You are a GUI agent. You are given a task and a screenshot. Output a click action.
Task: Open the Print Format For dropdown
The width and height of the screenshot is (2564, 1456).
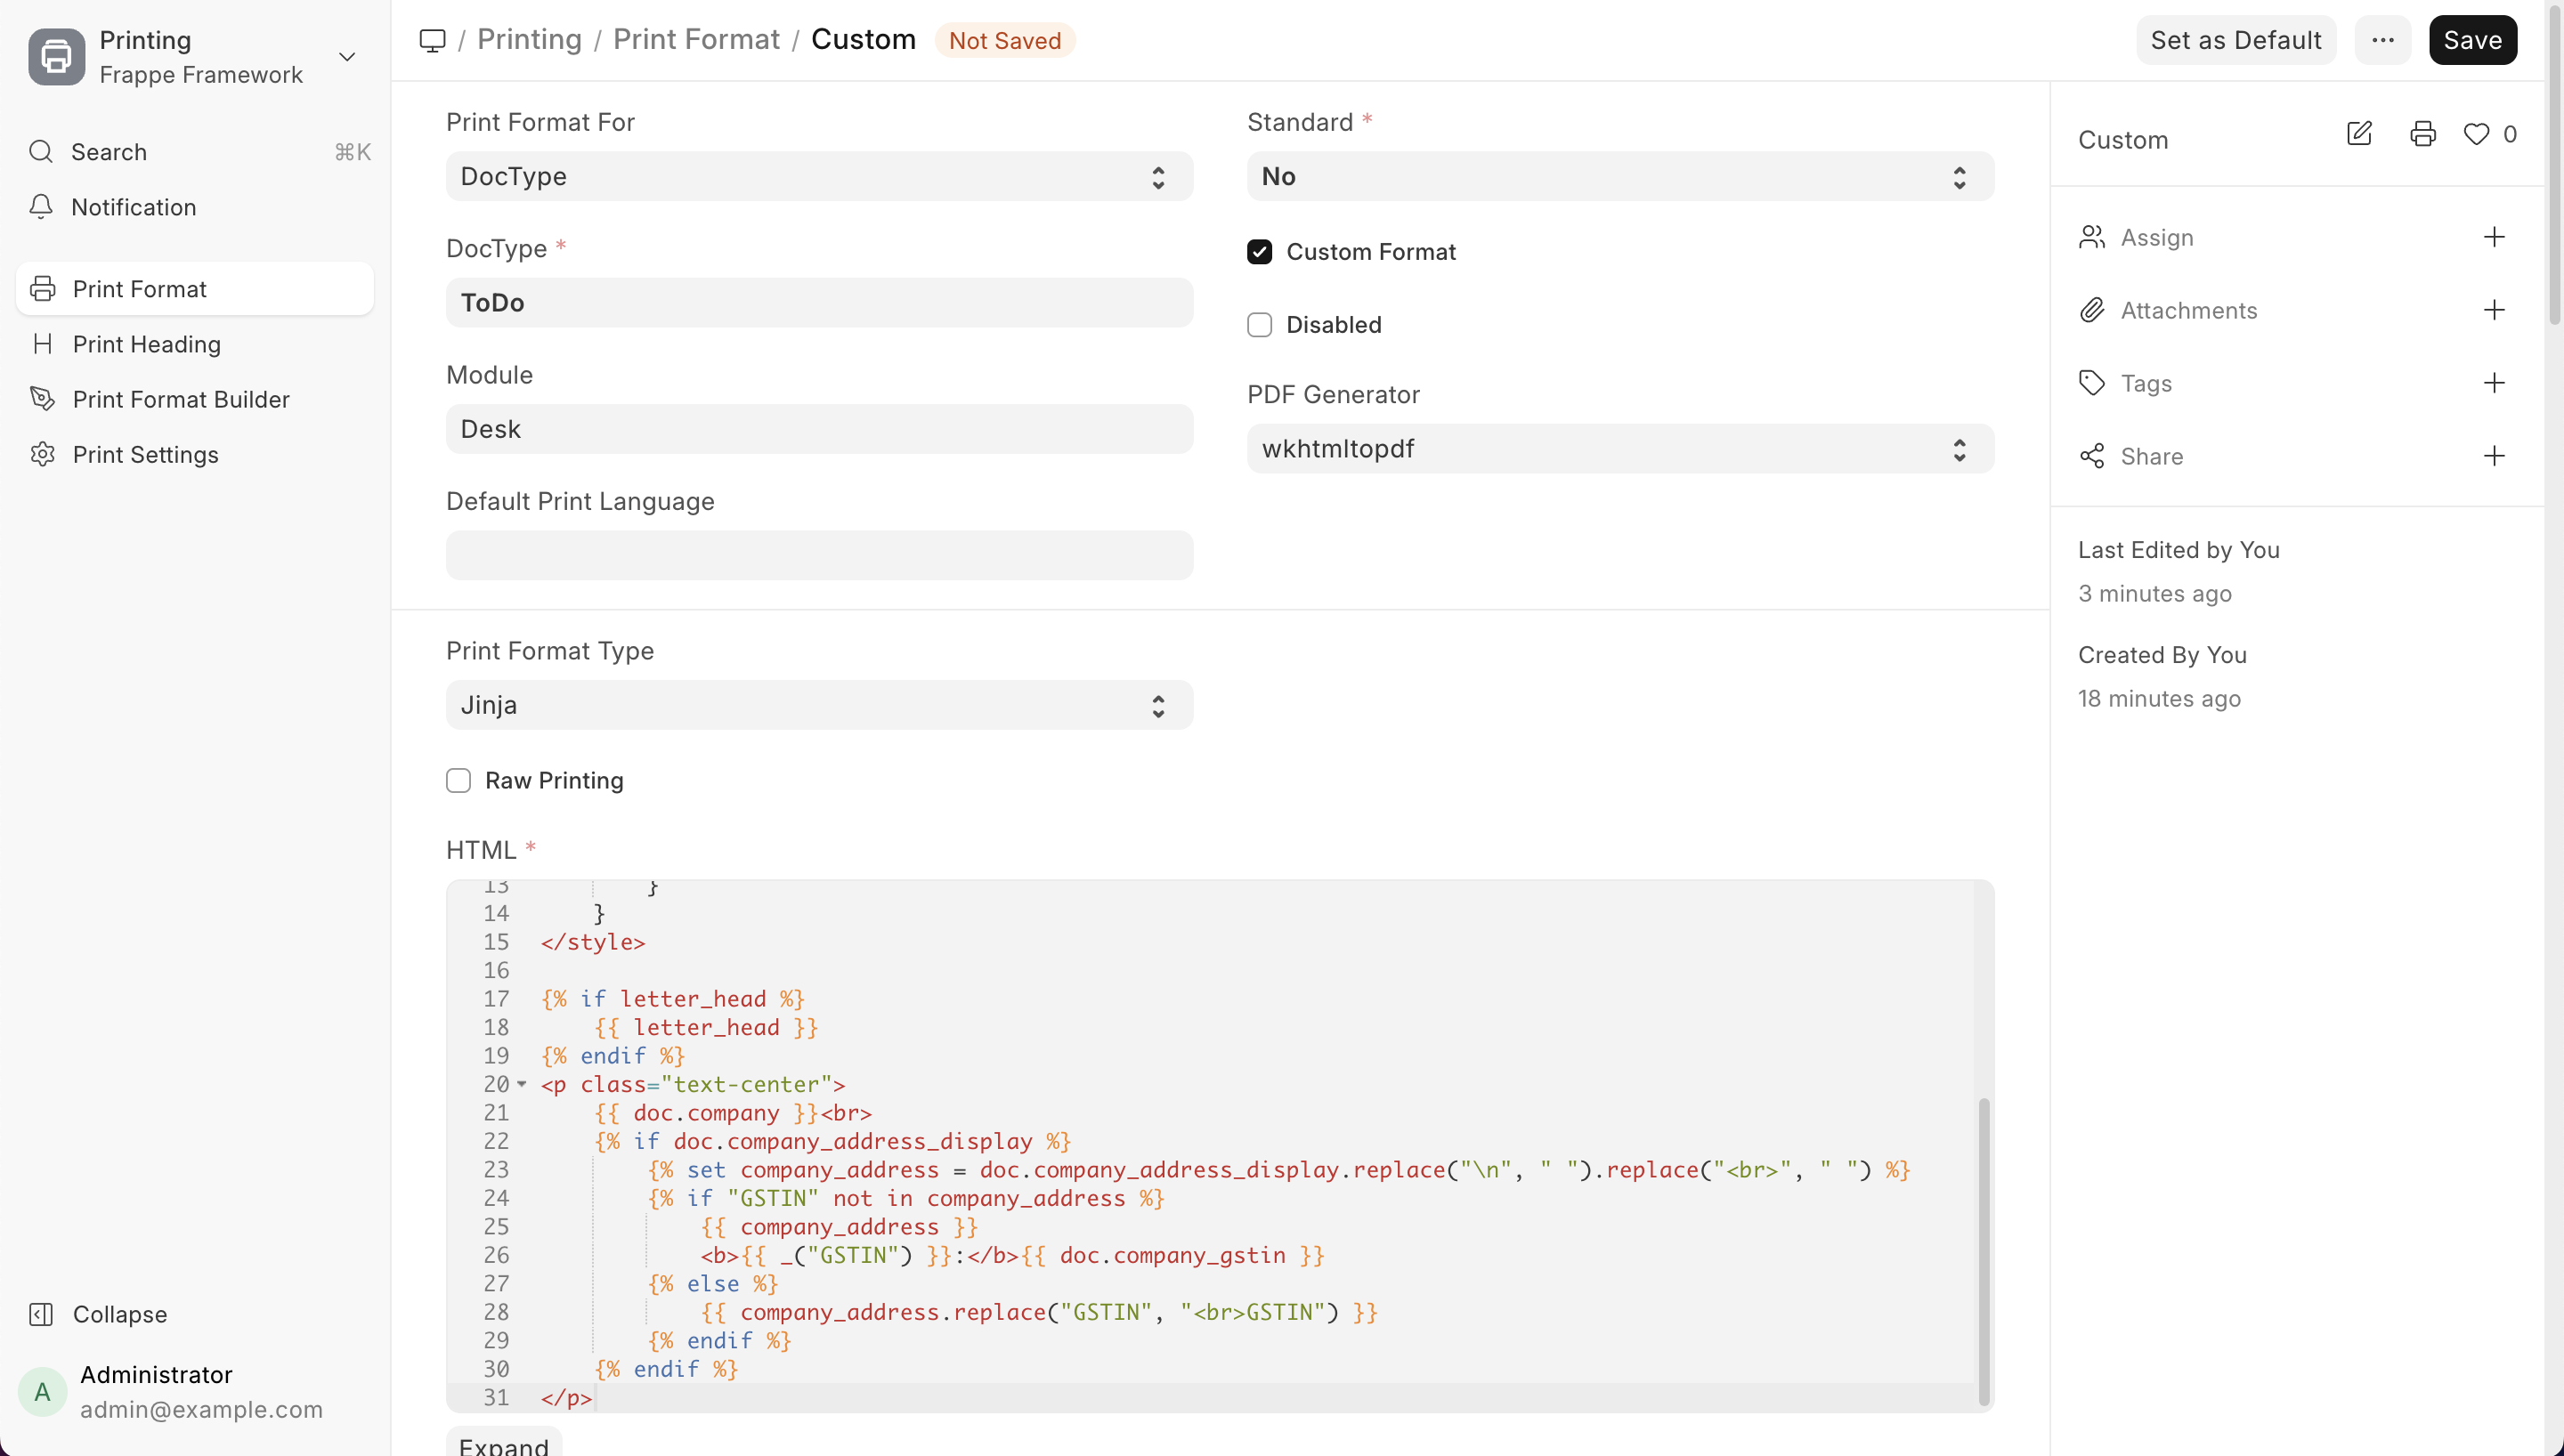pos(819,176)
